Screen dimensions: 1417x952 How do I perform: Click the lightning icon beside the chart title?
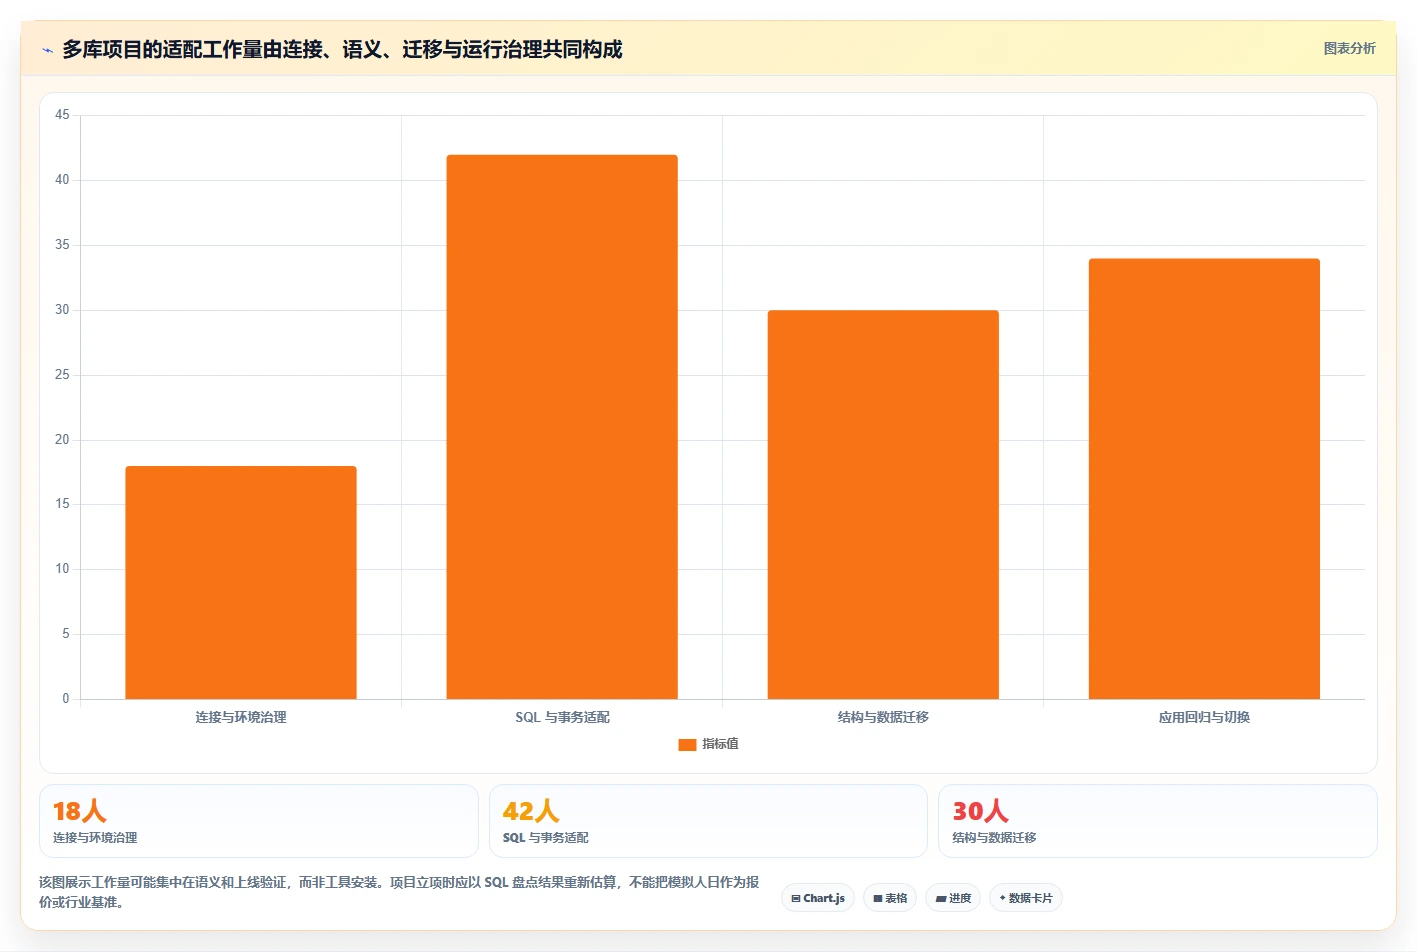(47, 50)
